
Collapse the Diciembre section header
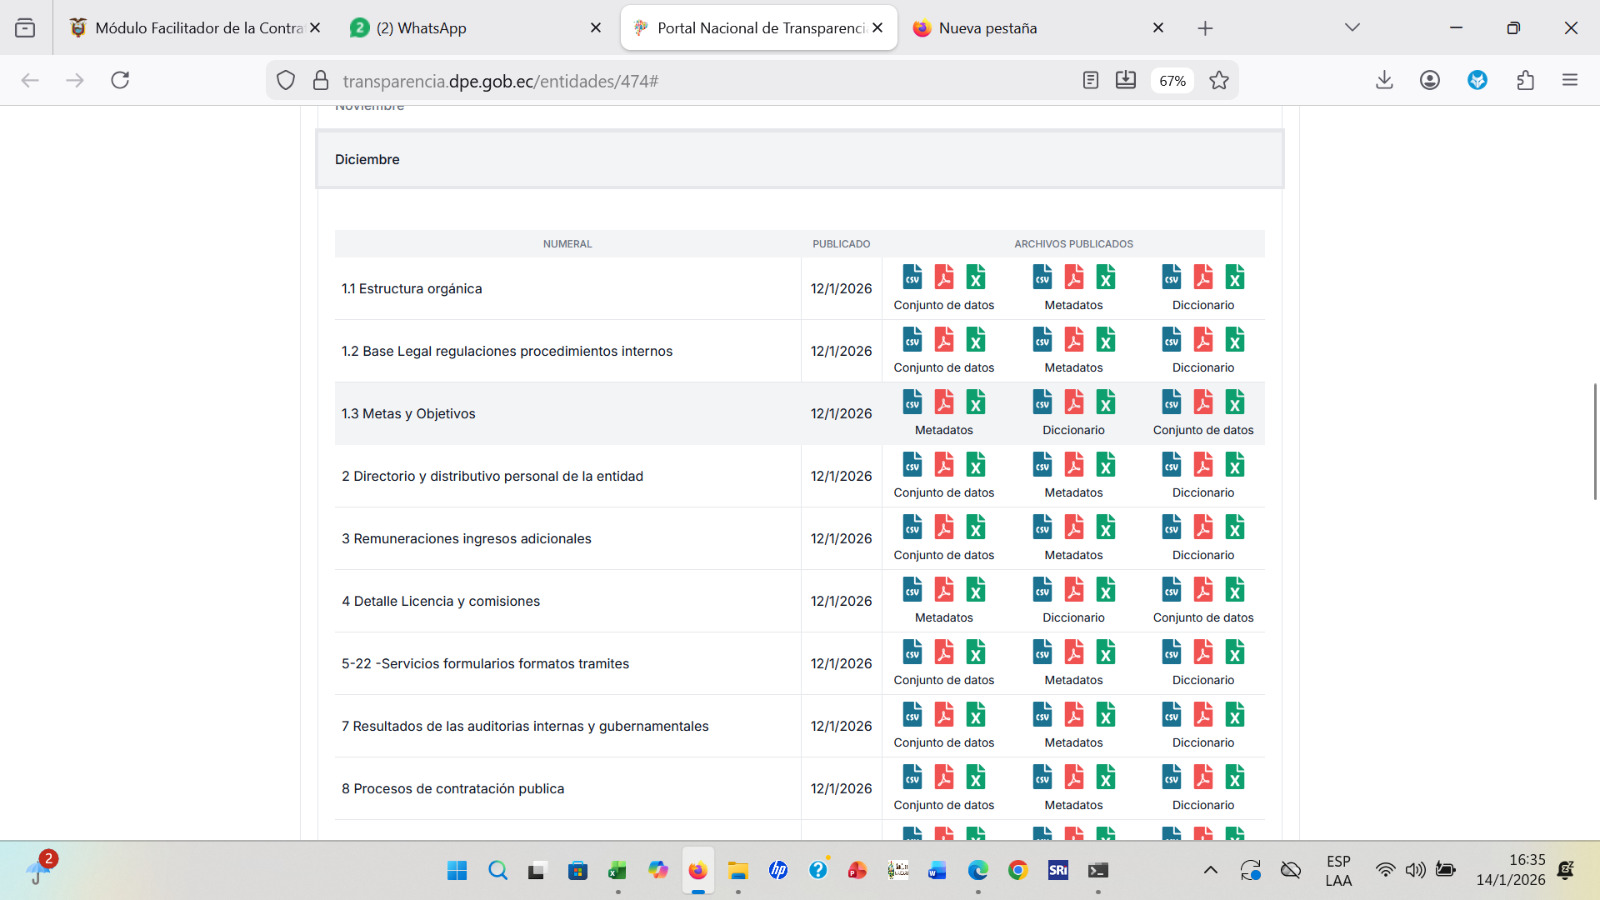(799, 159)
